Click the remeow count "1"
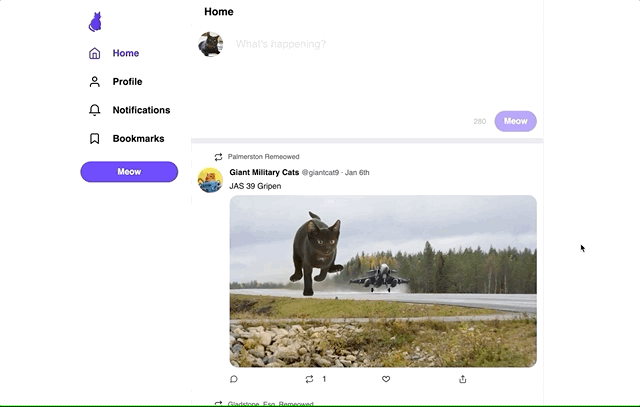This screenshot has width=640, height=407. click(324, 379)
